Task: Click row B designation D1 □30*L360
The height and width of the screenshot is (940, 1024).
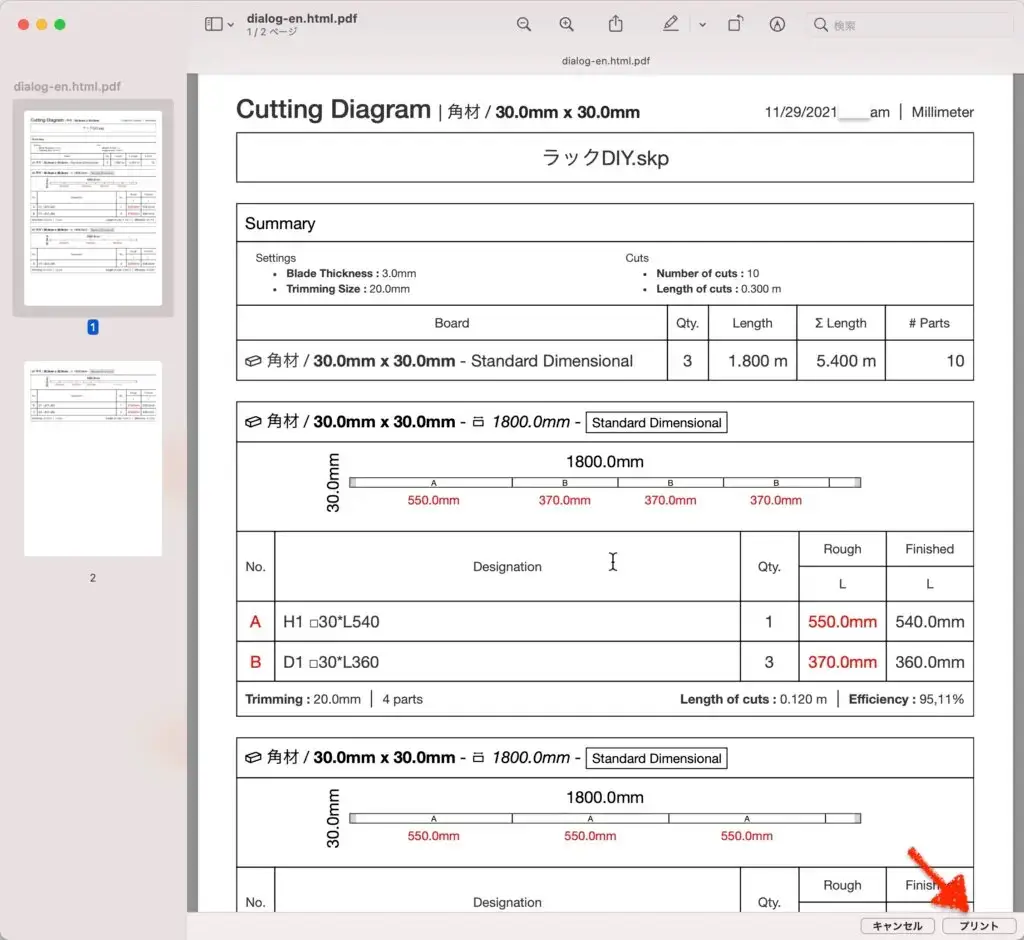Action: tap(331, 662)
